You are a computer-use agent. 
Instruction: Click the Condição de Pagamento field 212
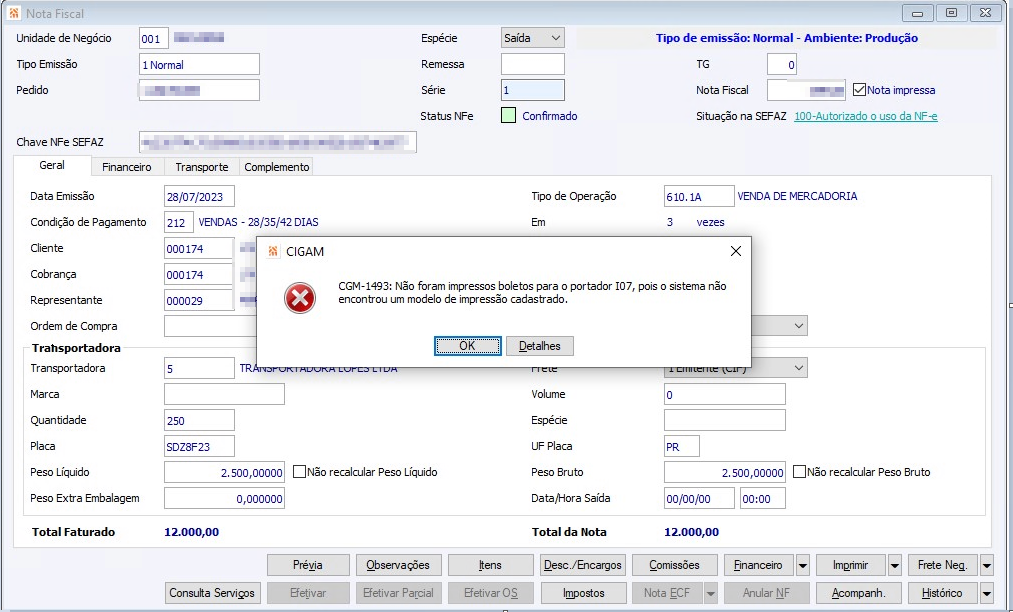(178, 222)
